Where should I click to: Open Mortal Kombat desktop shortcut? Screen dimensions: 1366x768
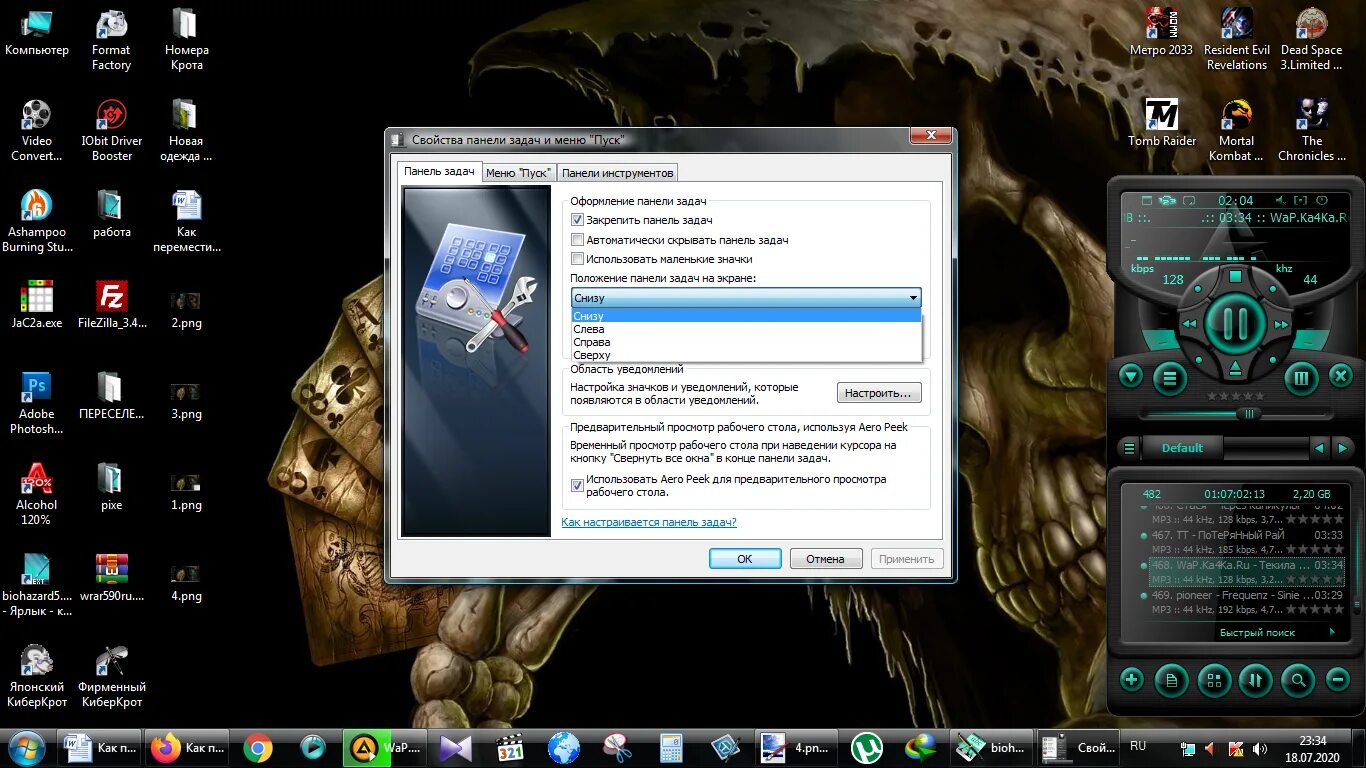click(1236, 130)
